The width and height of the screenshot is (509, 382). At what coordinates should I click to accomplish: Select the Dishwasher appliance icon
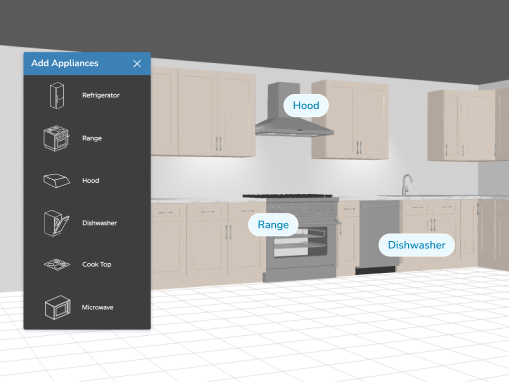[56, 223]
